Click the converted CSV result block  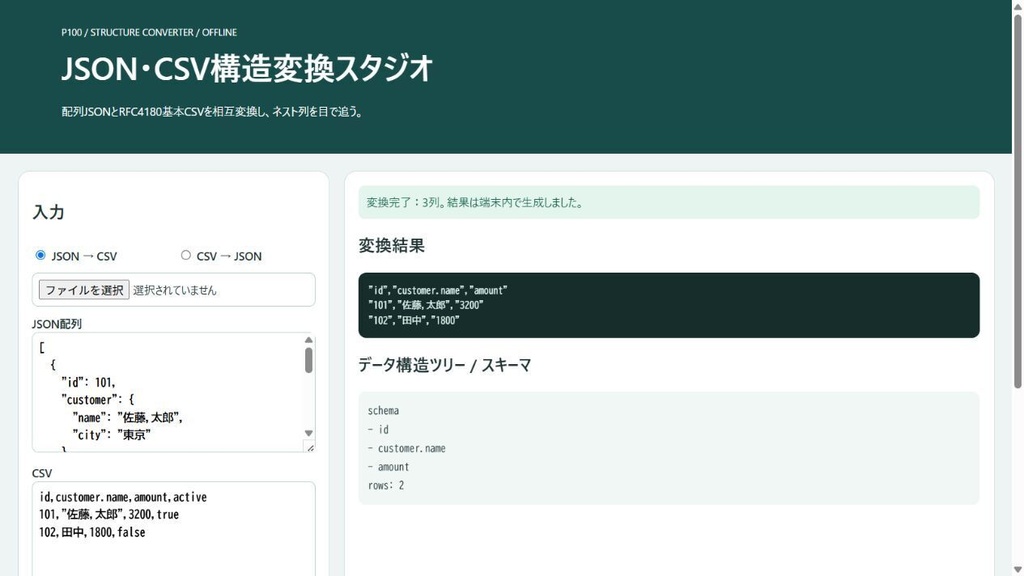click(669, 305)
